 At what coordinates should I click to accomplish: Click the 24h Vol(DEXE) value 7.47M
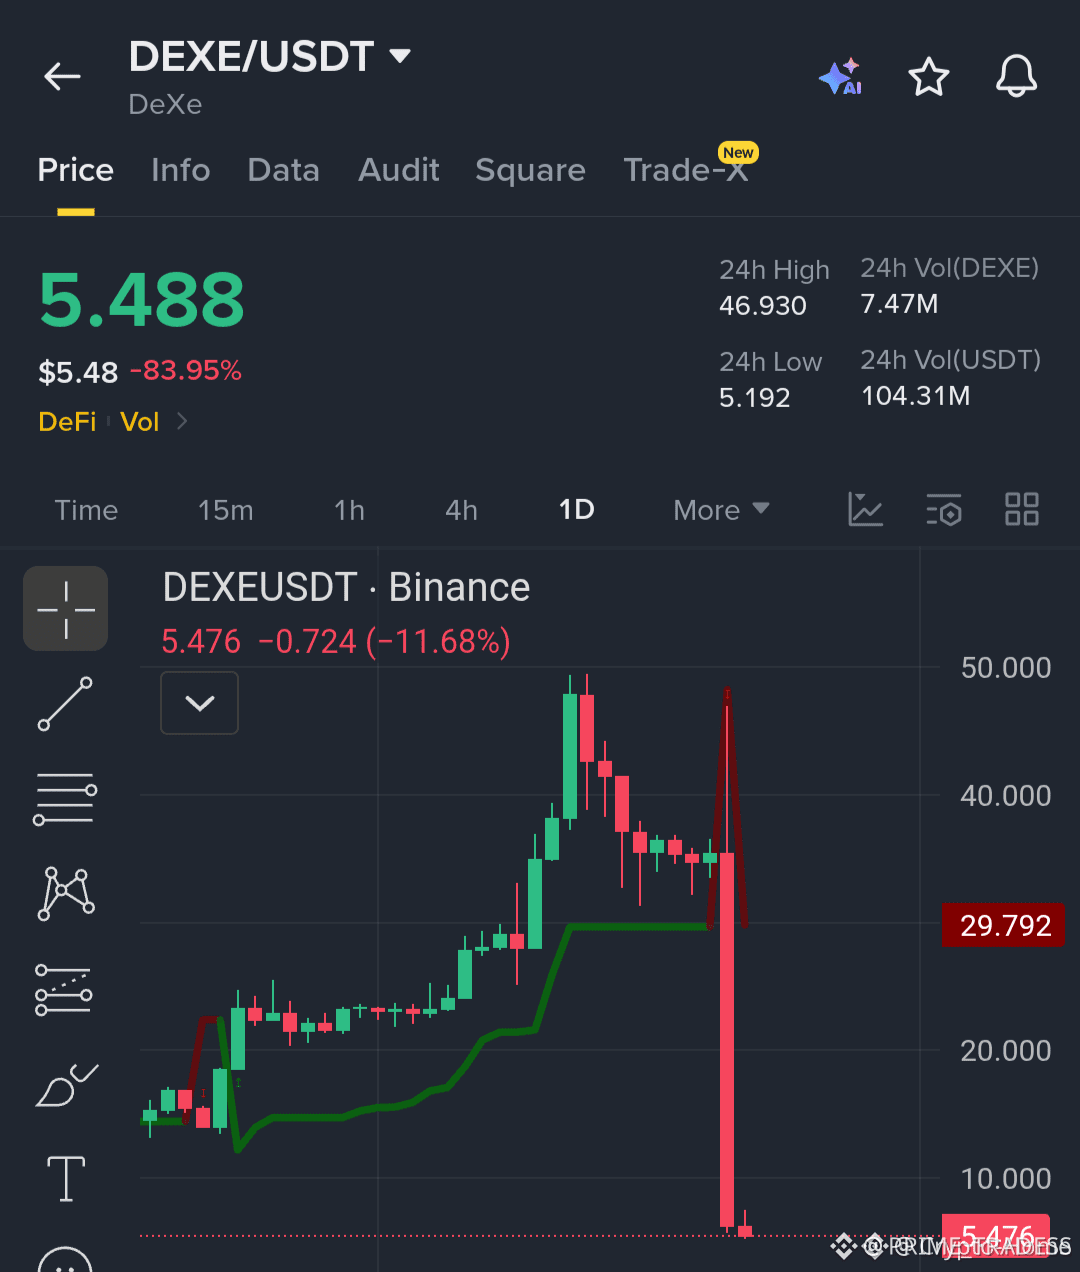coord(900,304)
